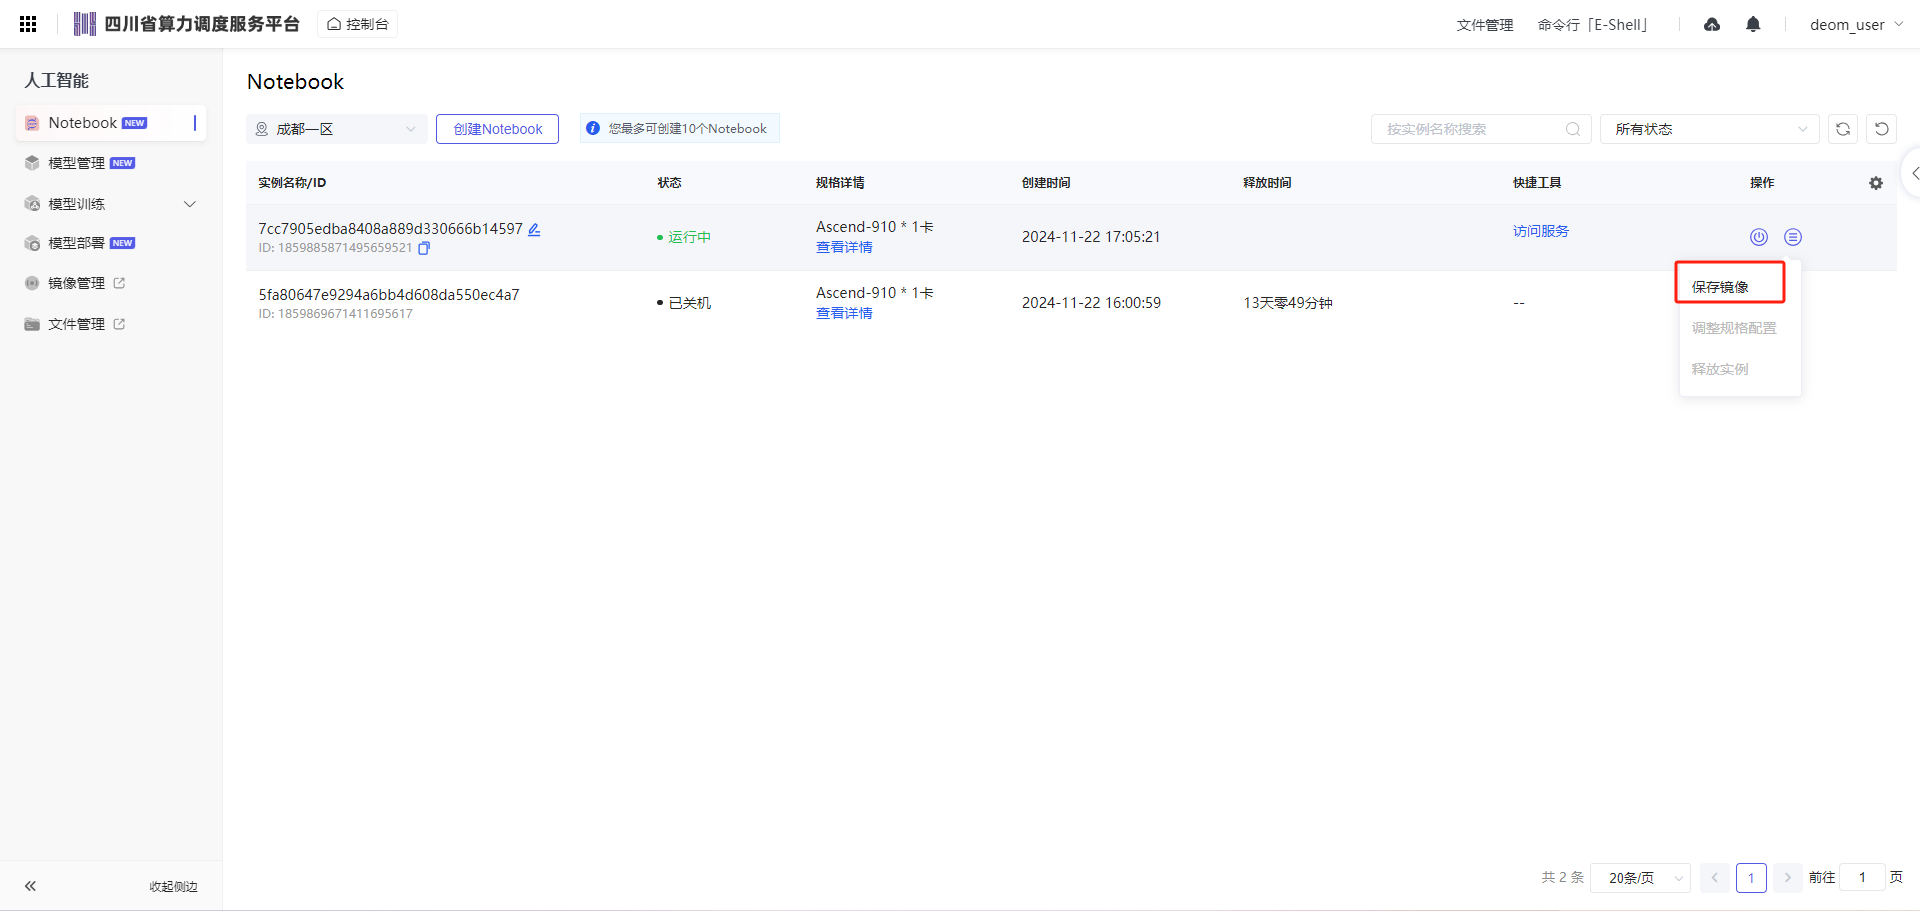
Task: Open the 所有状态 status filter dropdown
Action: (x=1709, y=129)
